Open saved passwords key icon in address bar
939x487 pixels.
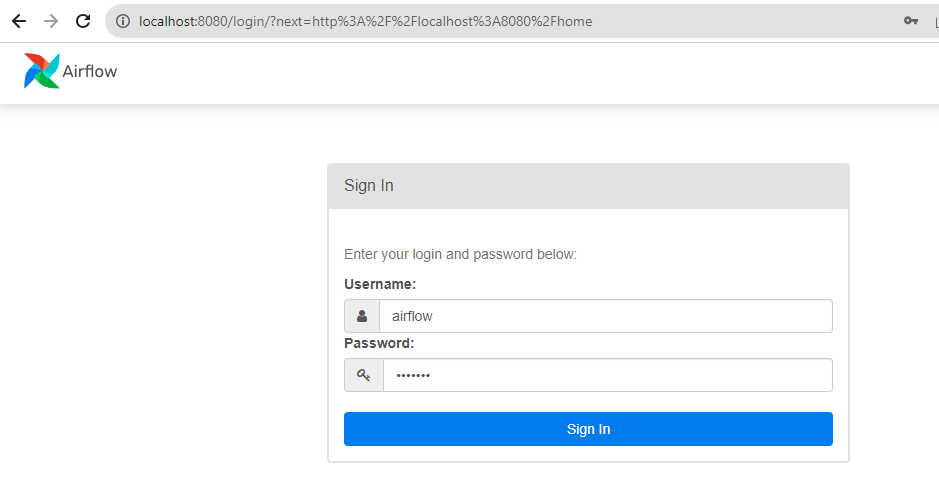tap(911, 21)
